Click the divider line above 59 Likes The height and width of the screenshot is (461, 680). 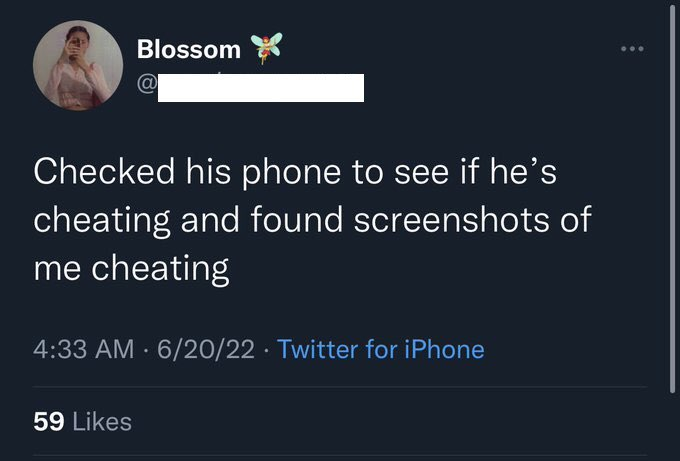[x=340, y=388]
